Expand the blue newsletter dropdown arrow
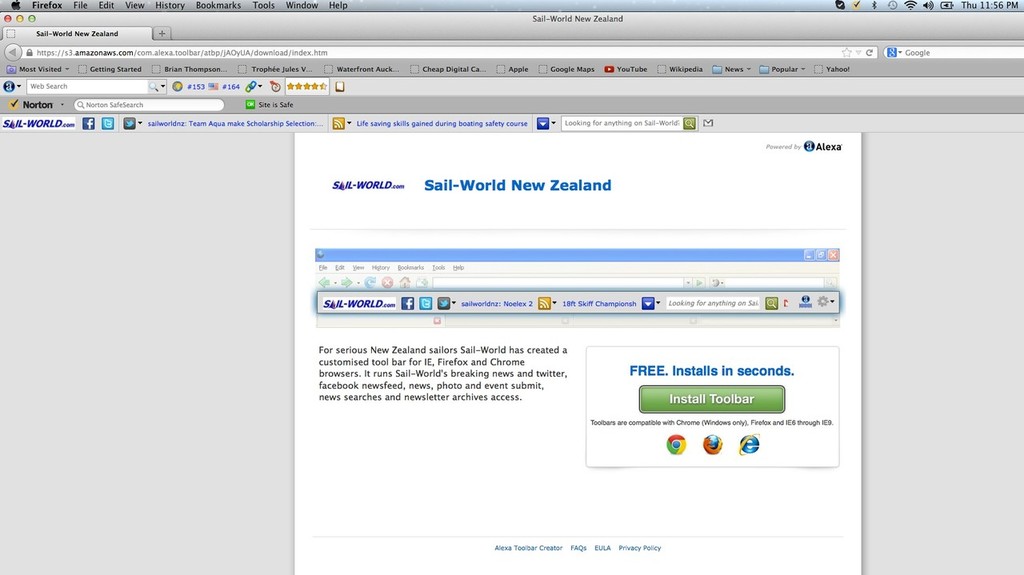This screenshot has width=1024, height=575. click(553, 123)
